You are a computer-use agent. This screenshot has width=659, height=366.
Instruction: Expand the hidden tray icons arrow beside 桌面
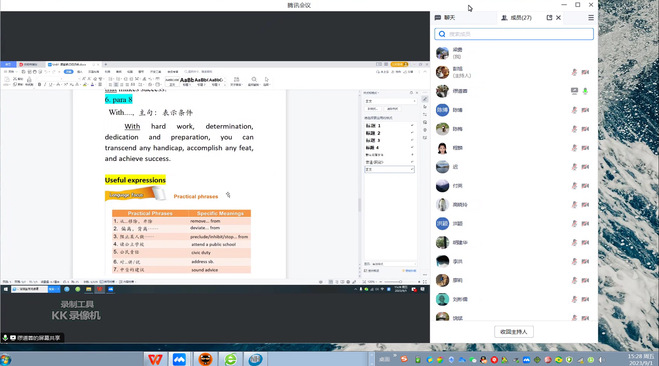pos(395,356)
